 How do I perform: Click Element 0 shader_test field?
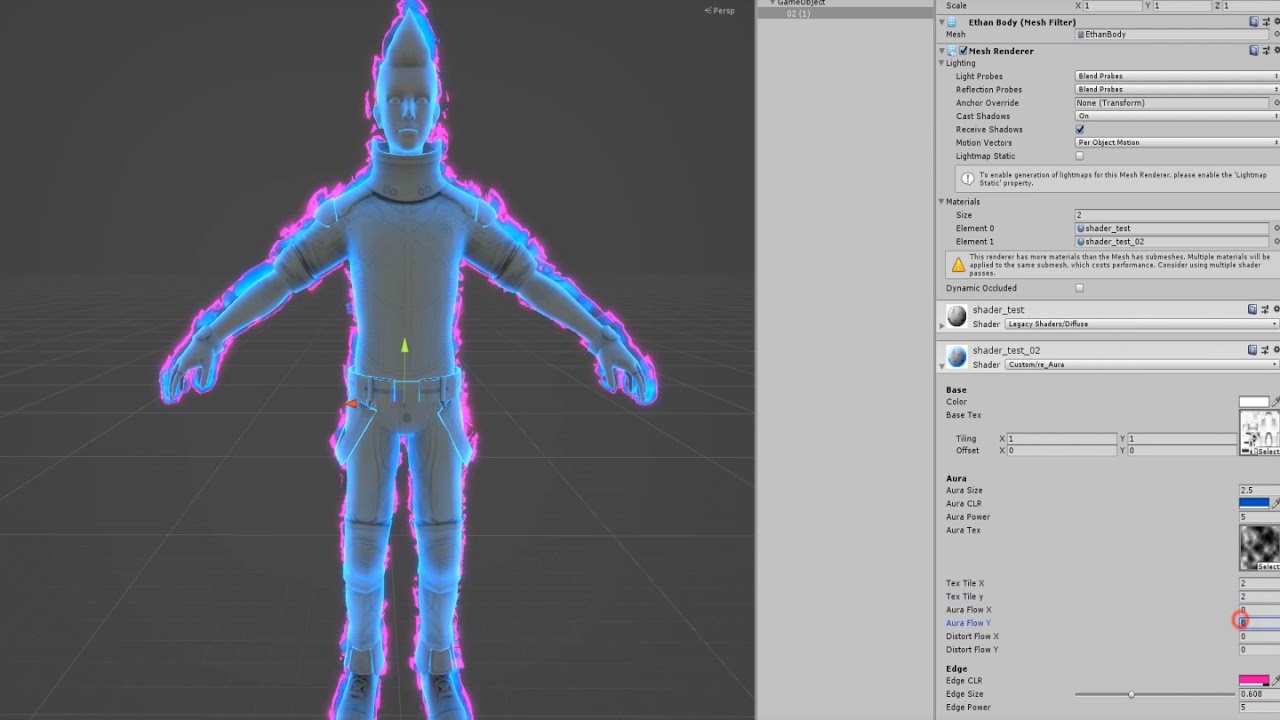coord(1172,228)
